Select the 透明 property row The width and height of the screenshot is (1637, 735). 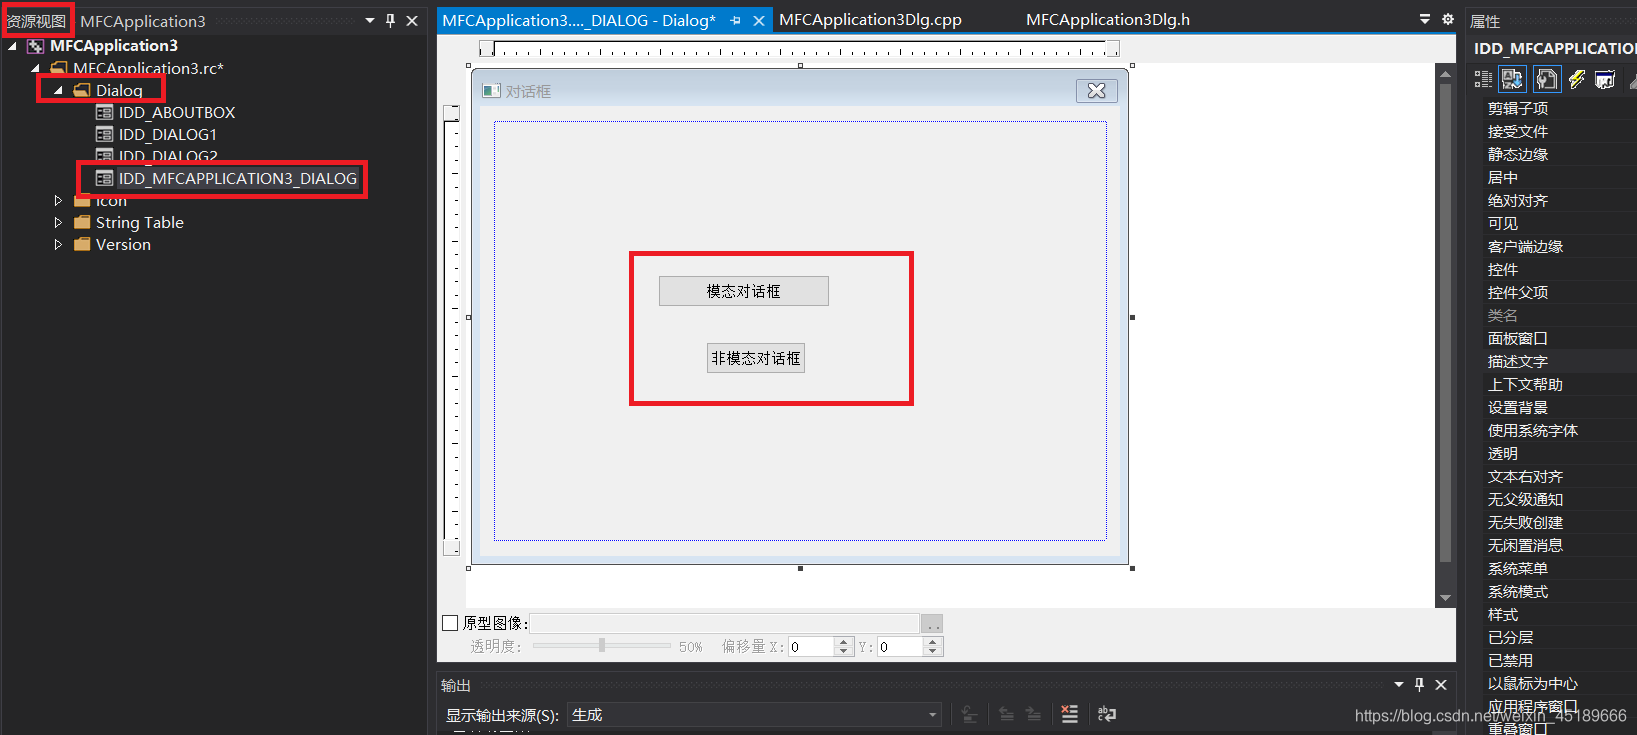(1559, 453)
